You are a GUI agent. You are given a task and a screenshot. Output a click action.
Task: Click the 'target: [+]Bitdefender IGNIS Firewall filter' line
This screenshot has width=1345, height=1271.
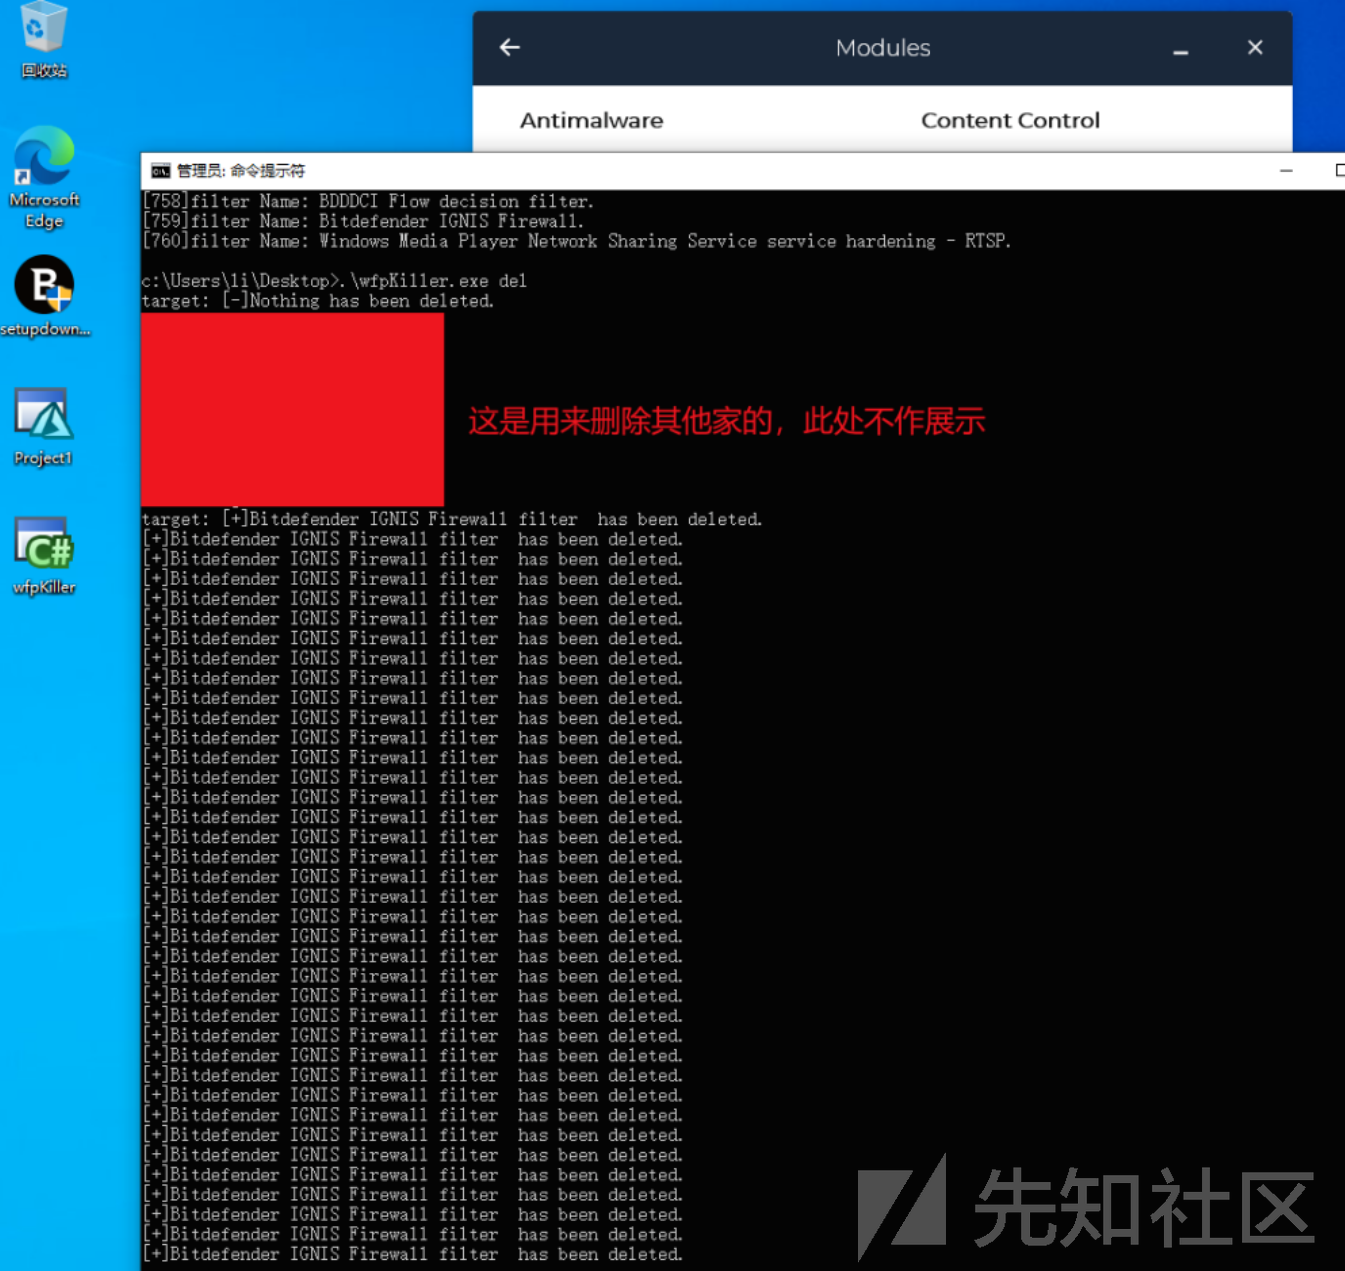point(452,519)
